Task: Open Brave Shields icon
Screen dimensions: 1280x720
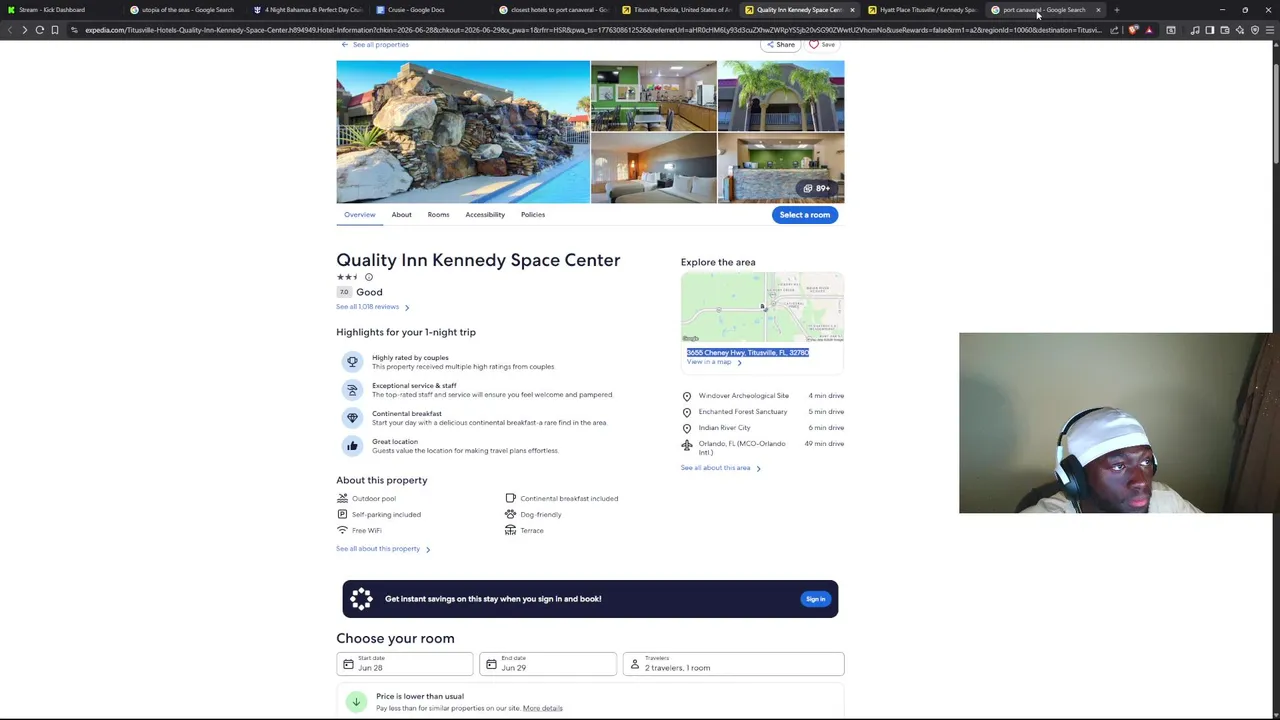Action: point(1133,30)
